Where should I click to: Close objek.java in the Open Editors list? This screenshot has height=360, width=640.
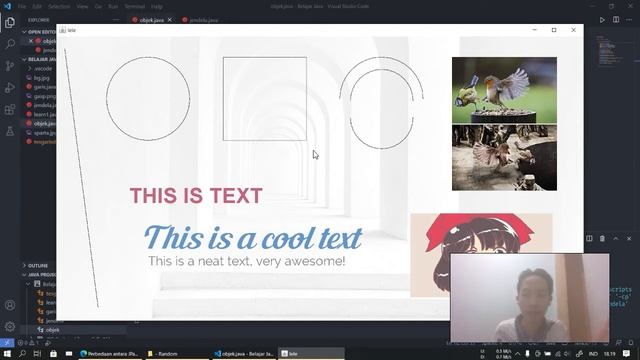pyautogui.click(x=31, y=41)
